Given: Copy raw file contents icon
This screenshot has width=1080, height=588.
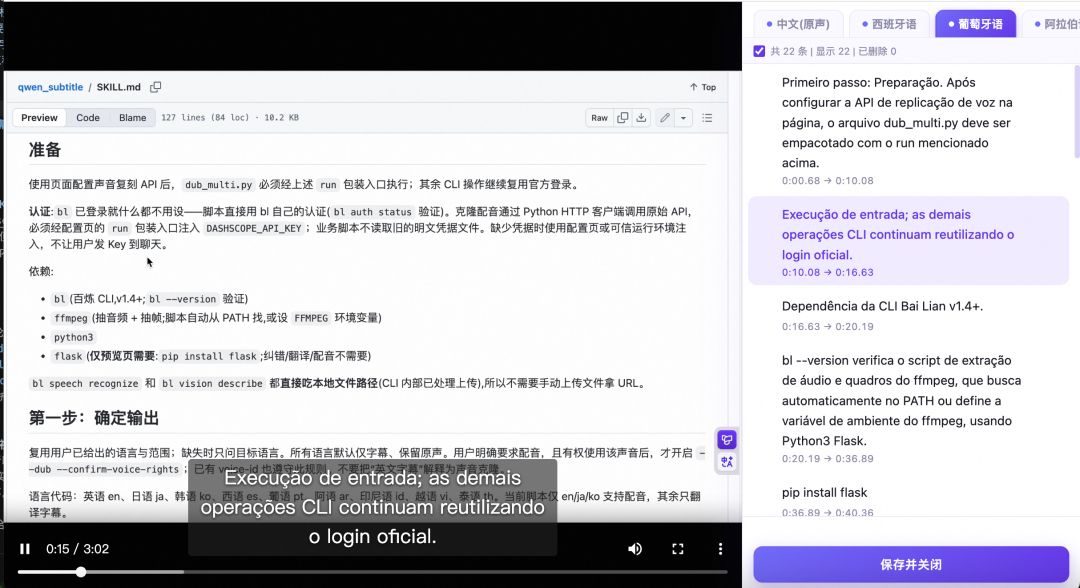Looking at the screenshot, I should [x=623, y=118].
